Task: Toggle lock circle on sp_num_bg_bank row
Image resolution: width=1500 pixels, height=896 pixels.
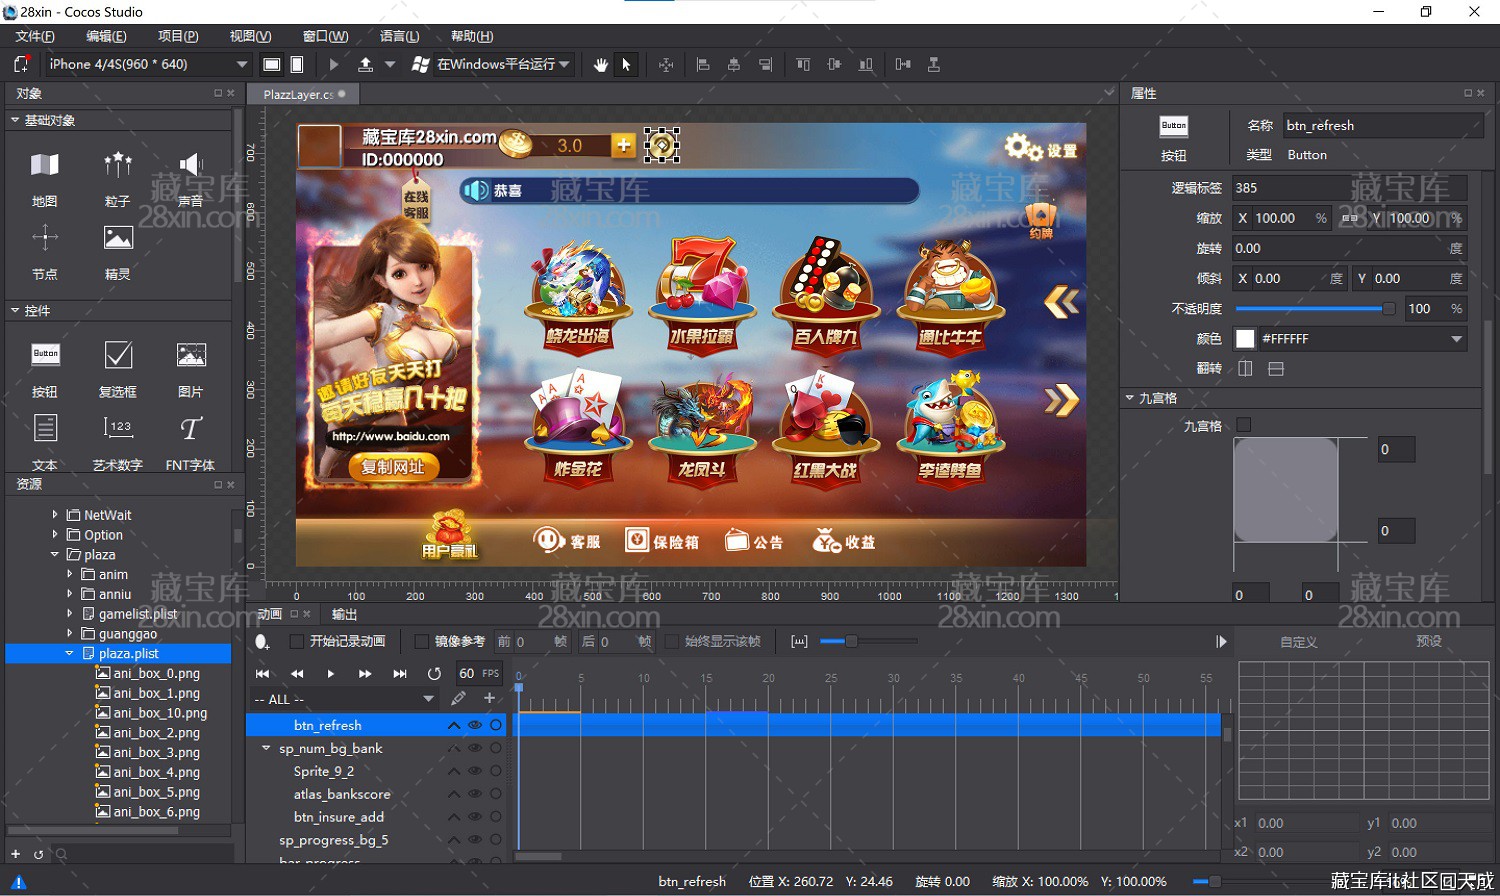Action: (496, 748)
